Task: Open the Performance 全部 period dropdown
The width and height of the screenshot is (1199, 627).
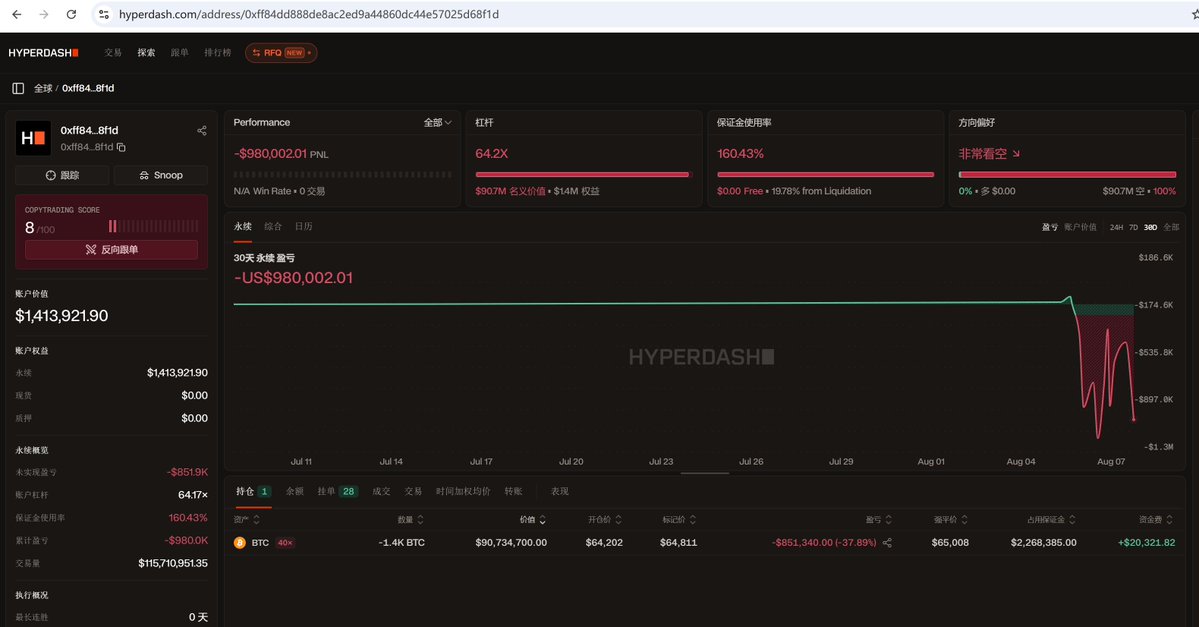Action: pos(437,122)
